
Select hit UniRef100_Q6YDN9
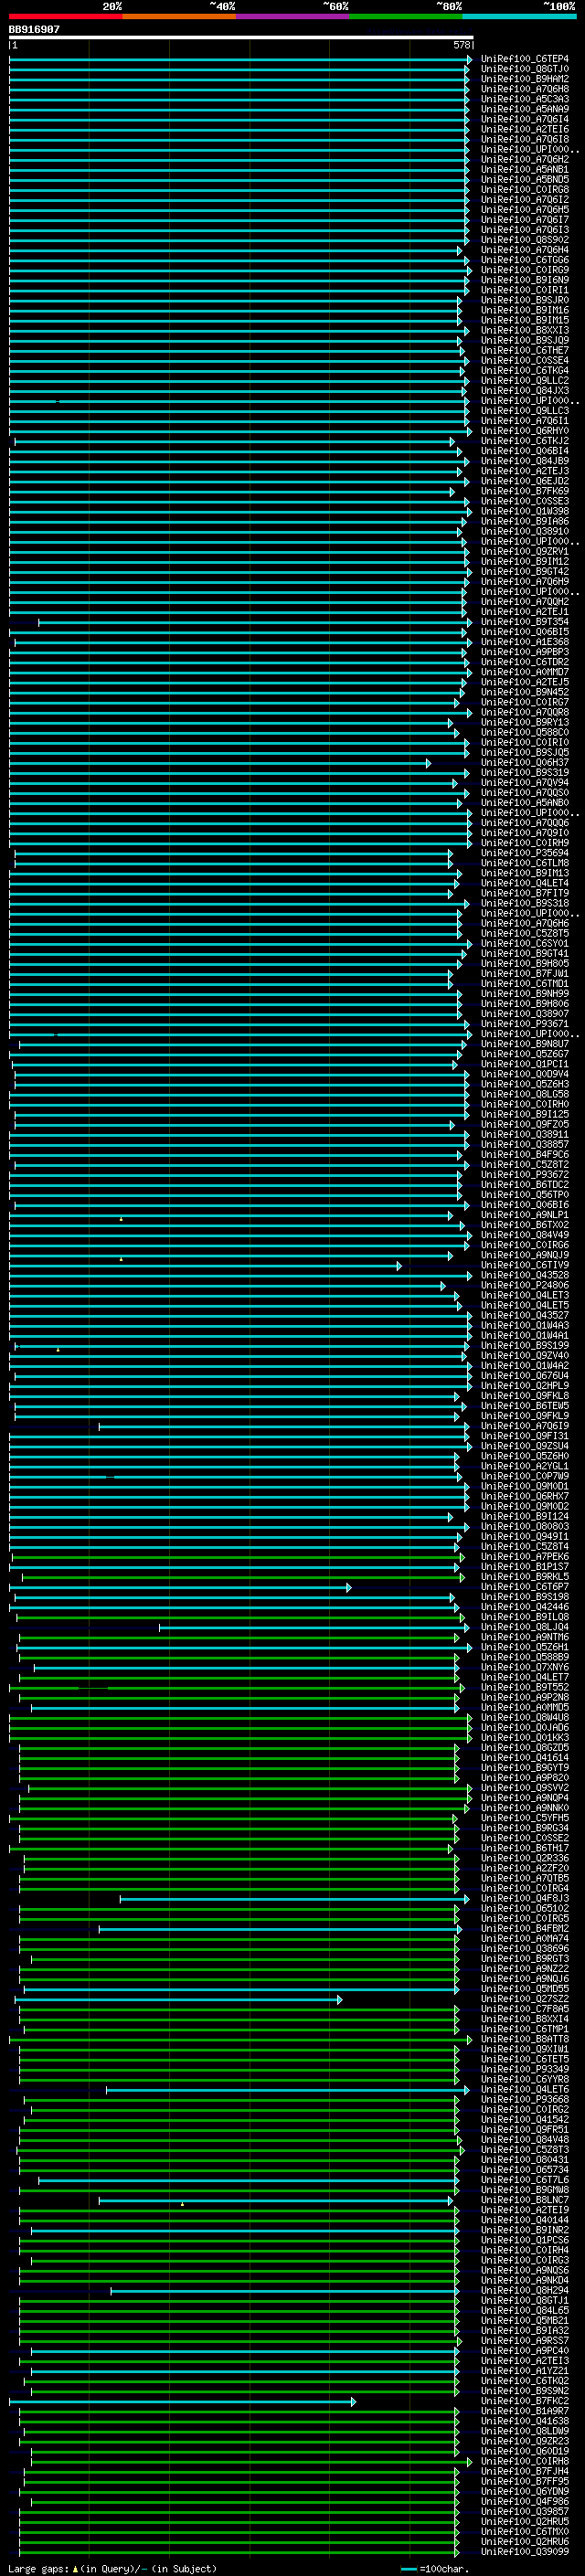pos(524,2492)
